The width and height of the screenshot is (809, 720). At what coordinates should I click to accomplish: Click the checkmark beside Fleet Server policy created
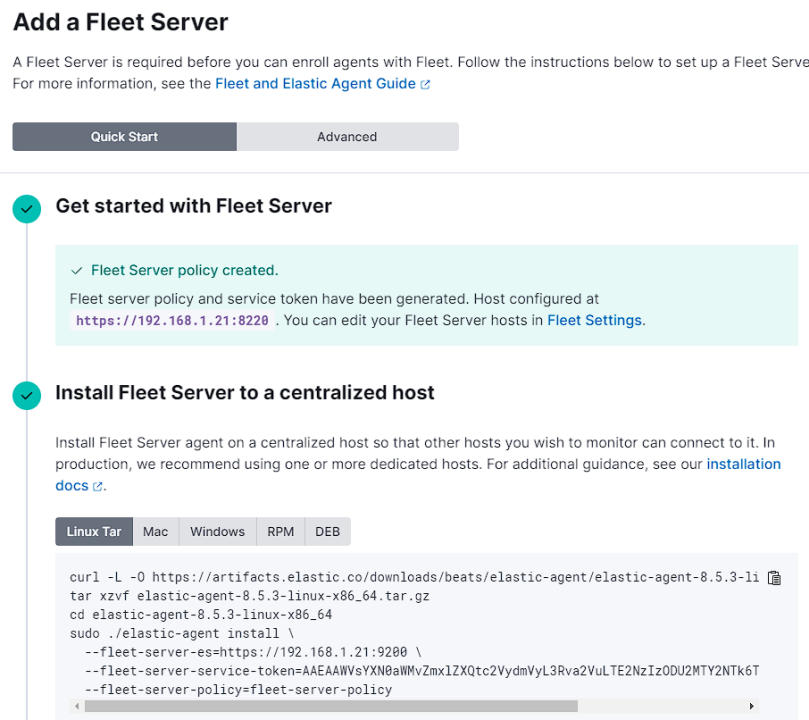[77, 271]
